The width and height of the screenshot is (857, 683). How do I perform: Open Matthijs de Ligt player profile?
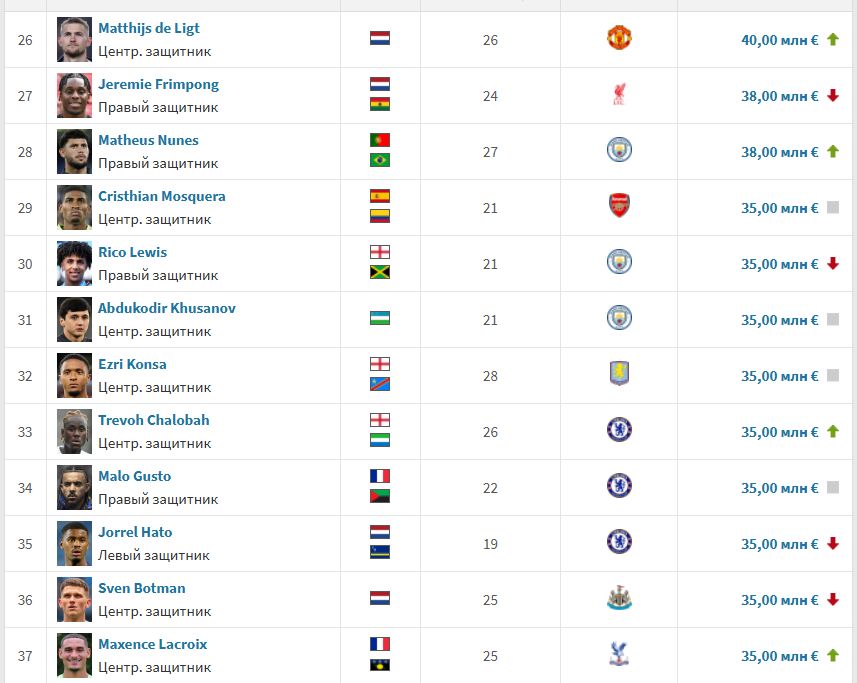tap(148, 28)
